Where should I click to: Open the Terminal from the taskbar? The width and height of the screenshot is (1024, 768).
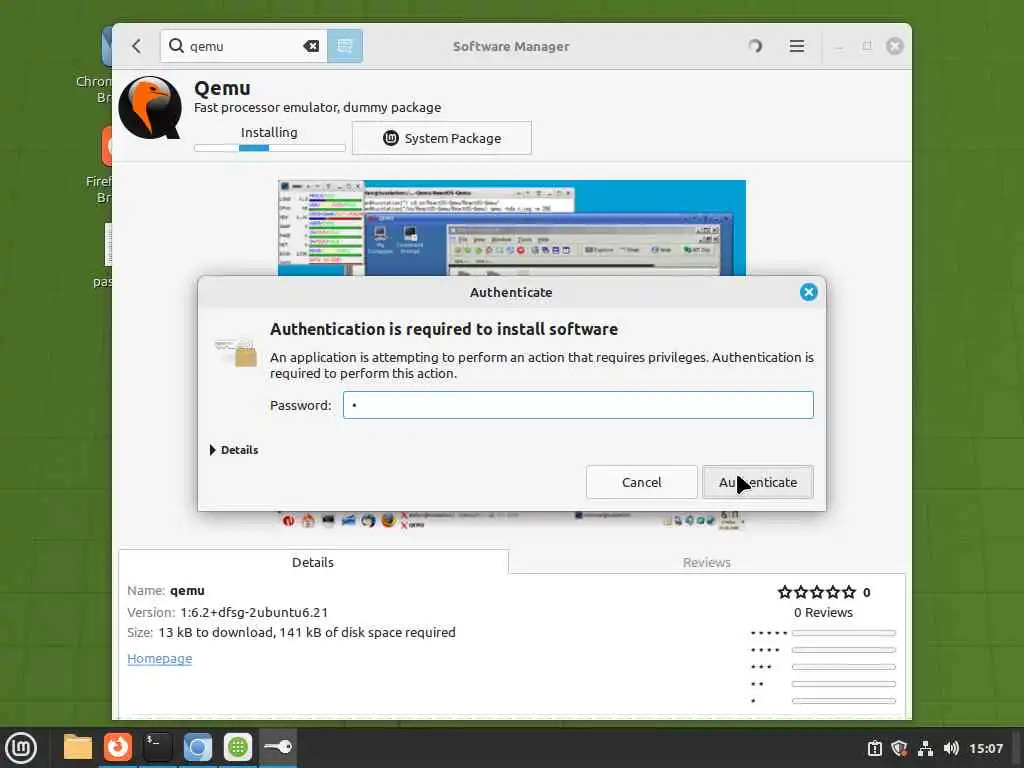click(157, 747)
